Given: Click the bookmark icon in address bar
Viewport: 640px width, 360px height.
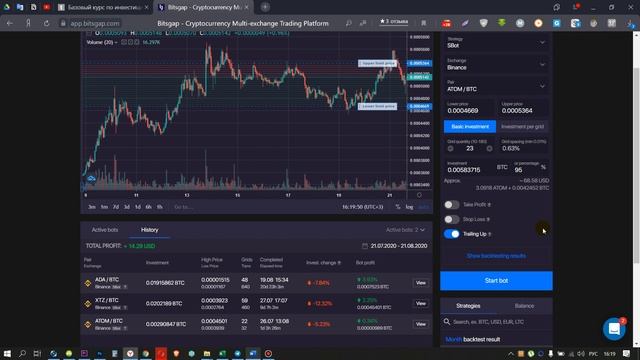Looking at the screenshot, I should click(x=424, y=23).
